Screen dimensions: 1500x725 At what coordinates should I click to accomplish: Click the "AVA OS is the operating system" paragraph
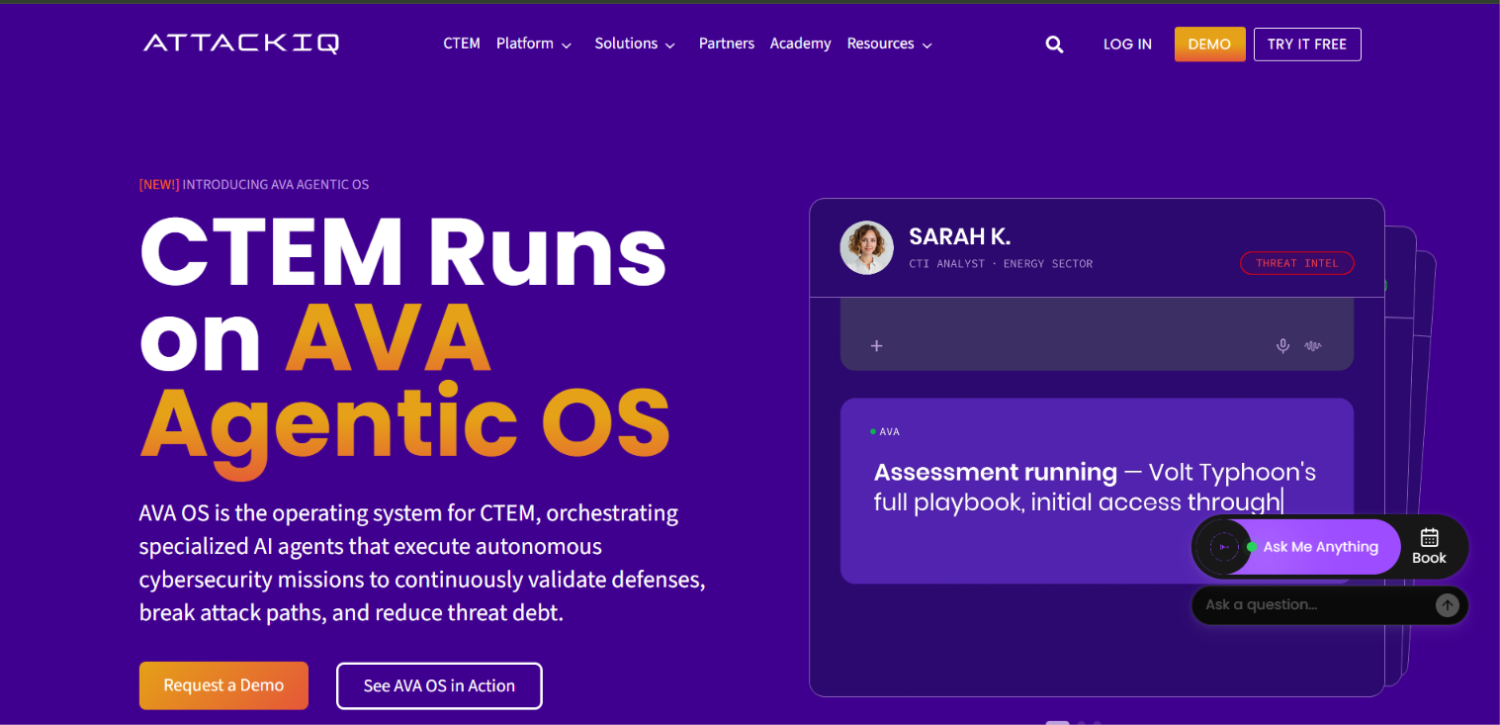(423, 563)
